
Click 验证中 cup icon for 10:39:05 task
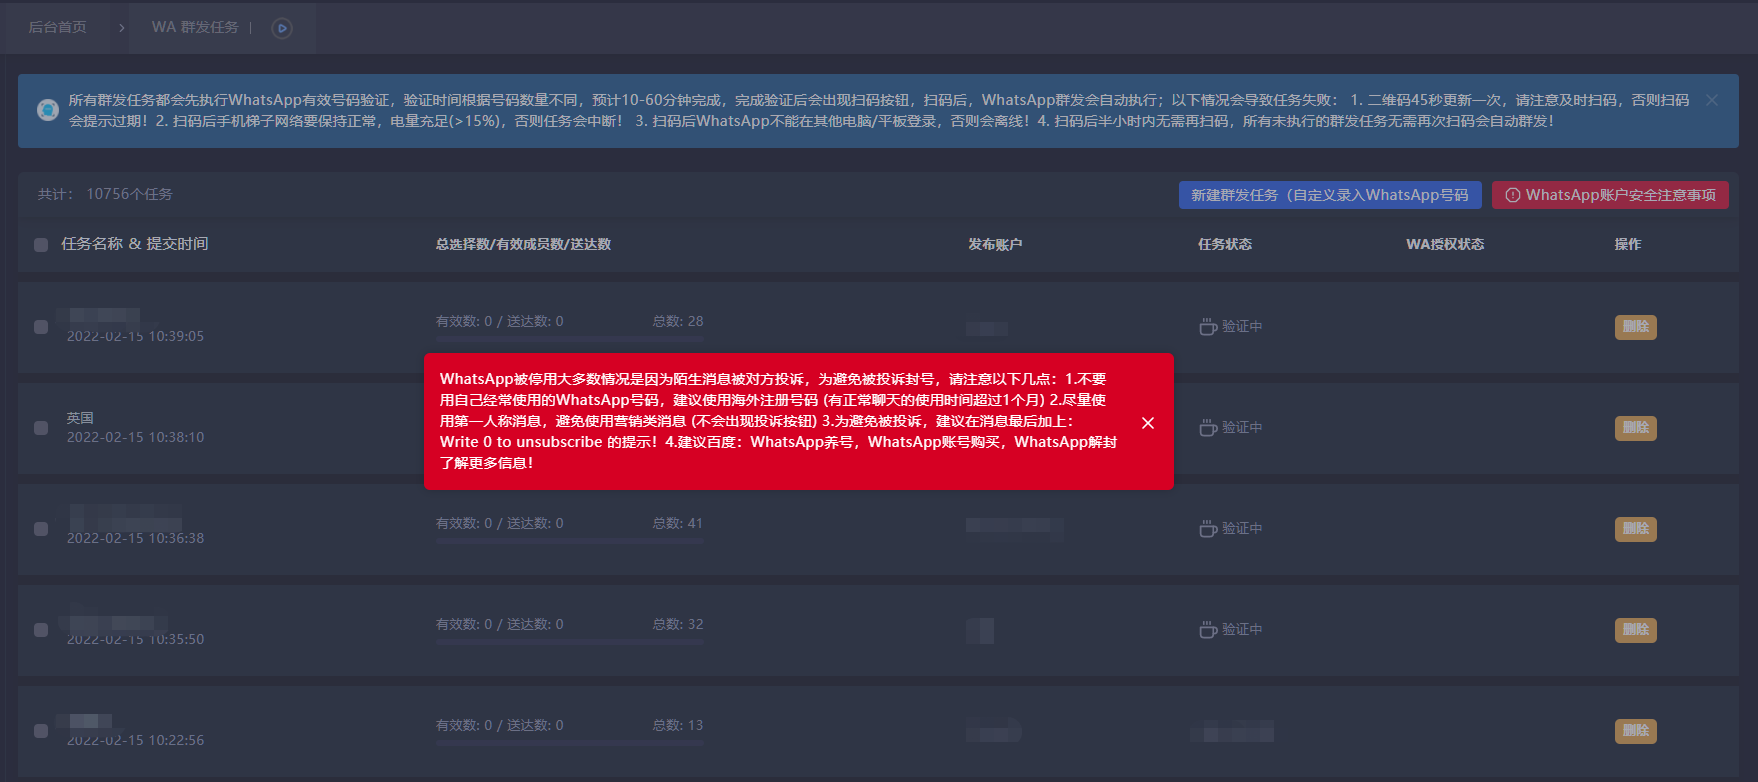click(x=1208, y=327)
